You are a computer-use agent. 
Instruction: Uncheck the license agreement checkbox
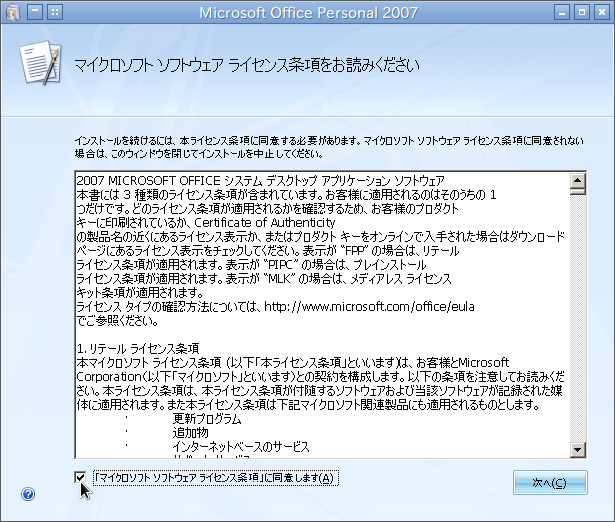[80, 477]
